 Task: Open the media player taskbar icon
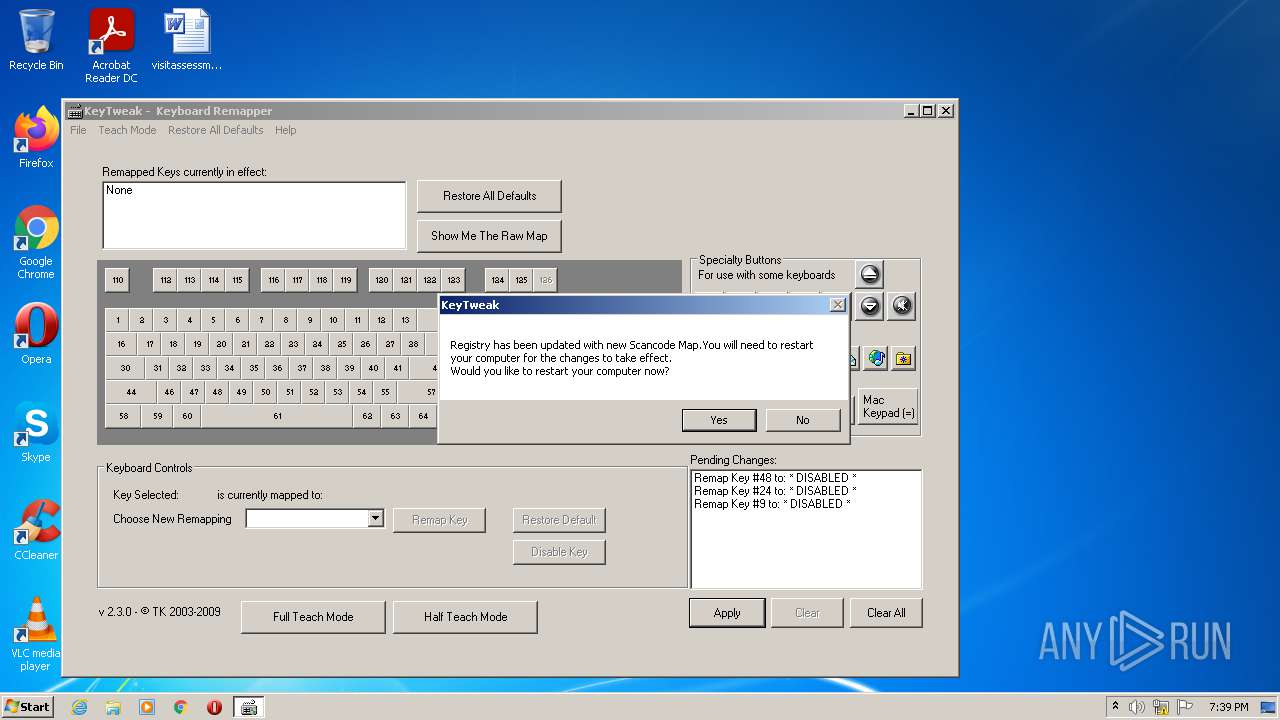pyautogui.click(x=147, y=707)
